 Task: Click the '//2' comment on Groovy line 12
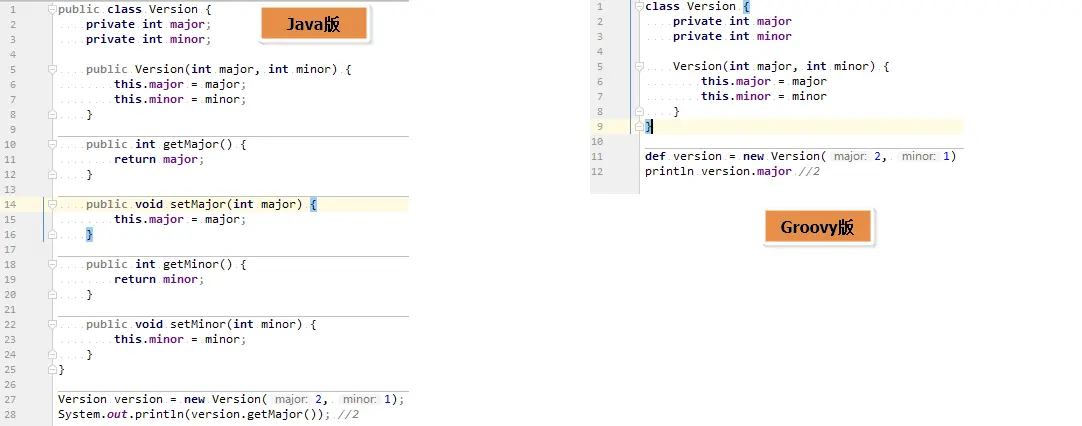(809, 172)
